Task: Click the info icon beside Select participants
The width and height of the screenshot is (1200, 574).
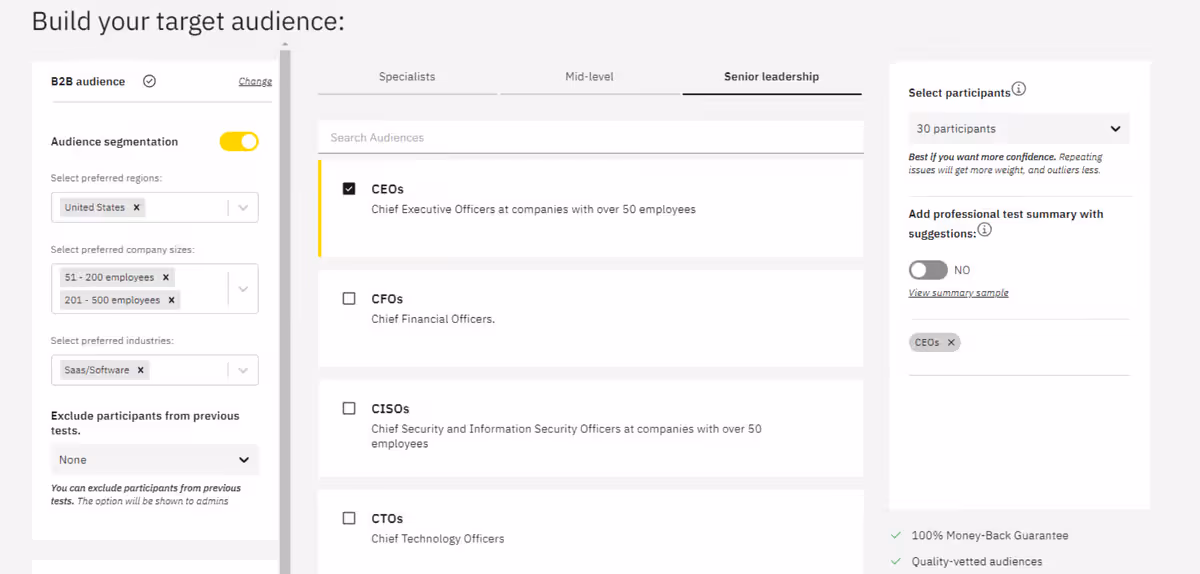Action: point(1019,89)
